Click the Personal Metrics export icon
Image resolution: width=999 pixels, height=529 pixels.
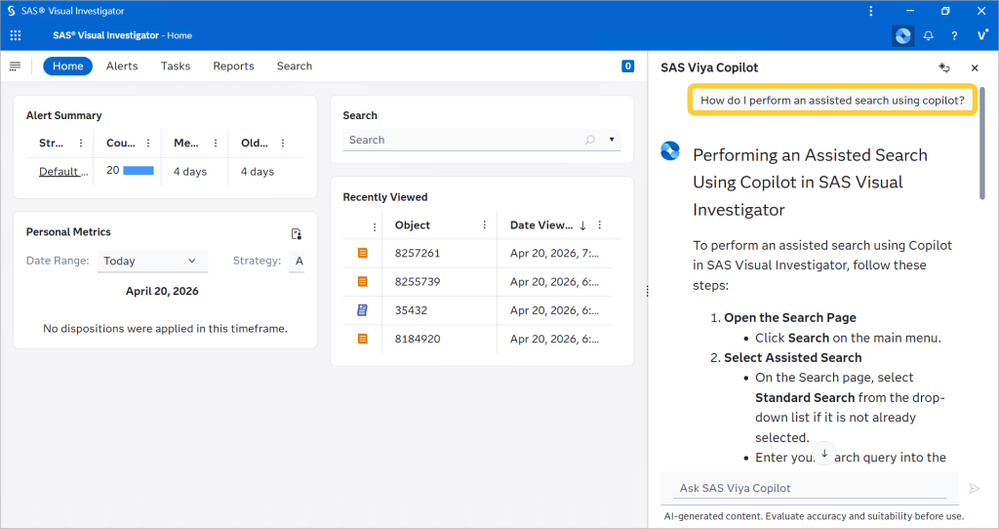click(x=296, y=234)
